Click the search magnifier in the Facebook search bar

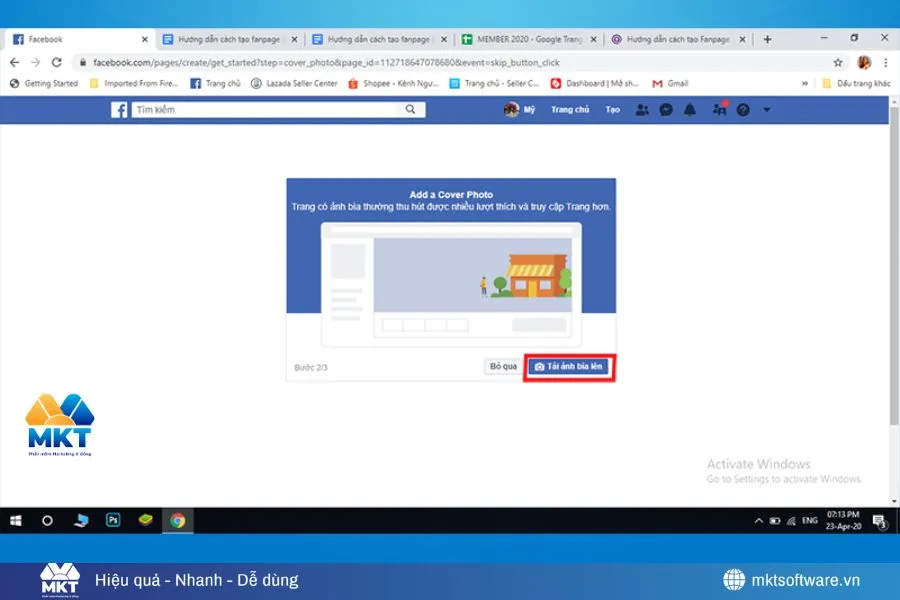(x=410, y=110)
